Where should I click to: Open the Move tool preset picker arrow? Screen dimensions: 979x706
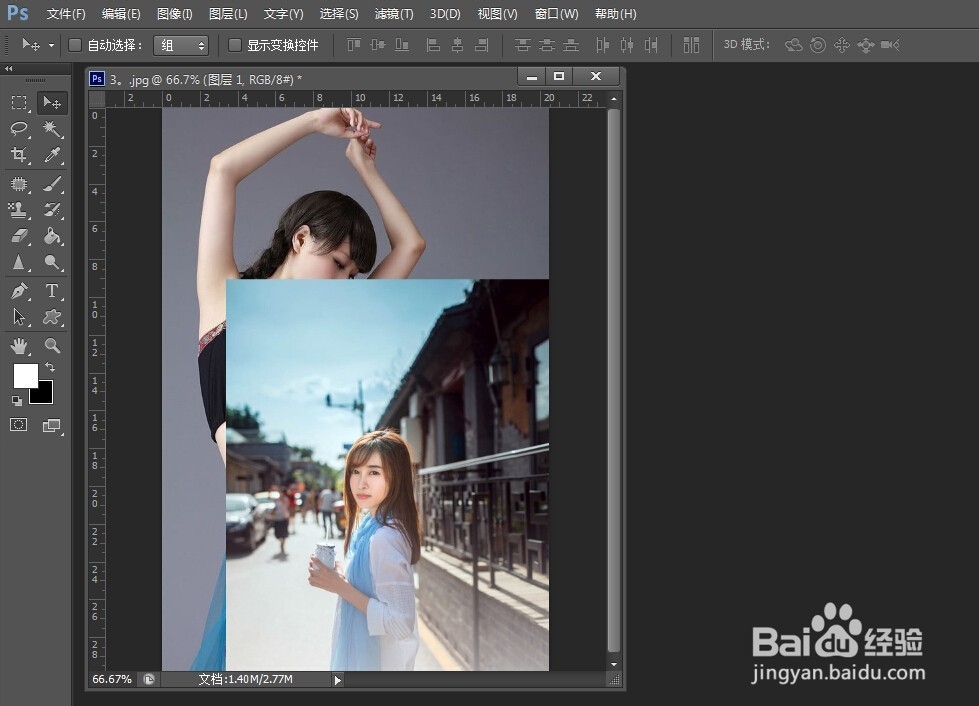click(x=51, y=46)
